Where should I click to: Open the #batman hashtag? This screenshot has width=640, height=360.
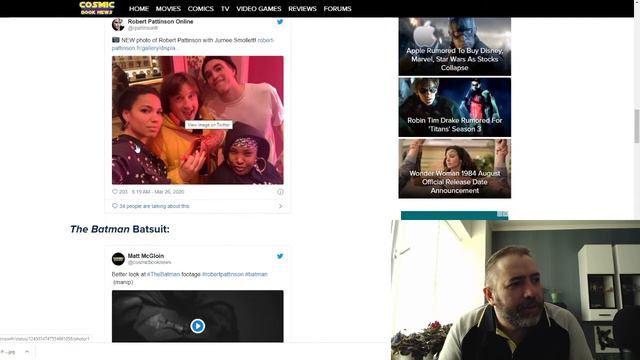pos(256,274)
